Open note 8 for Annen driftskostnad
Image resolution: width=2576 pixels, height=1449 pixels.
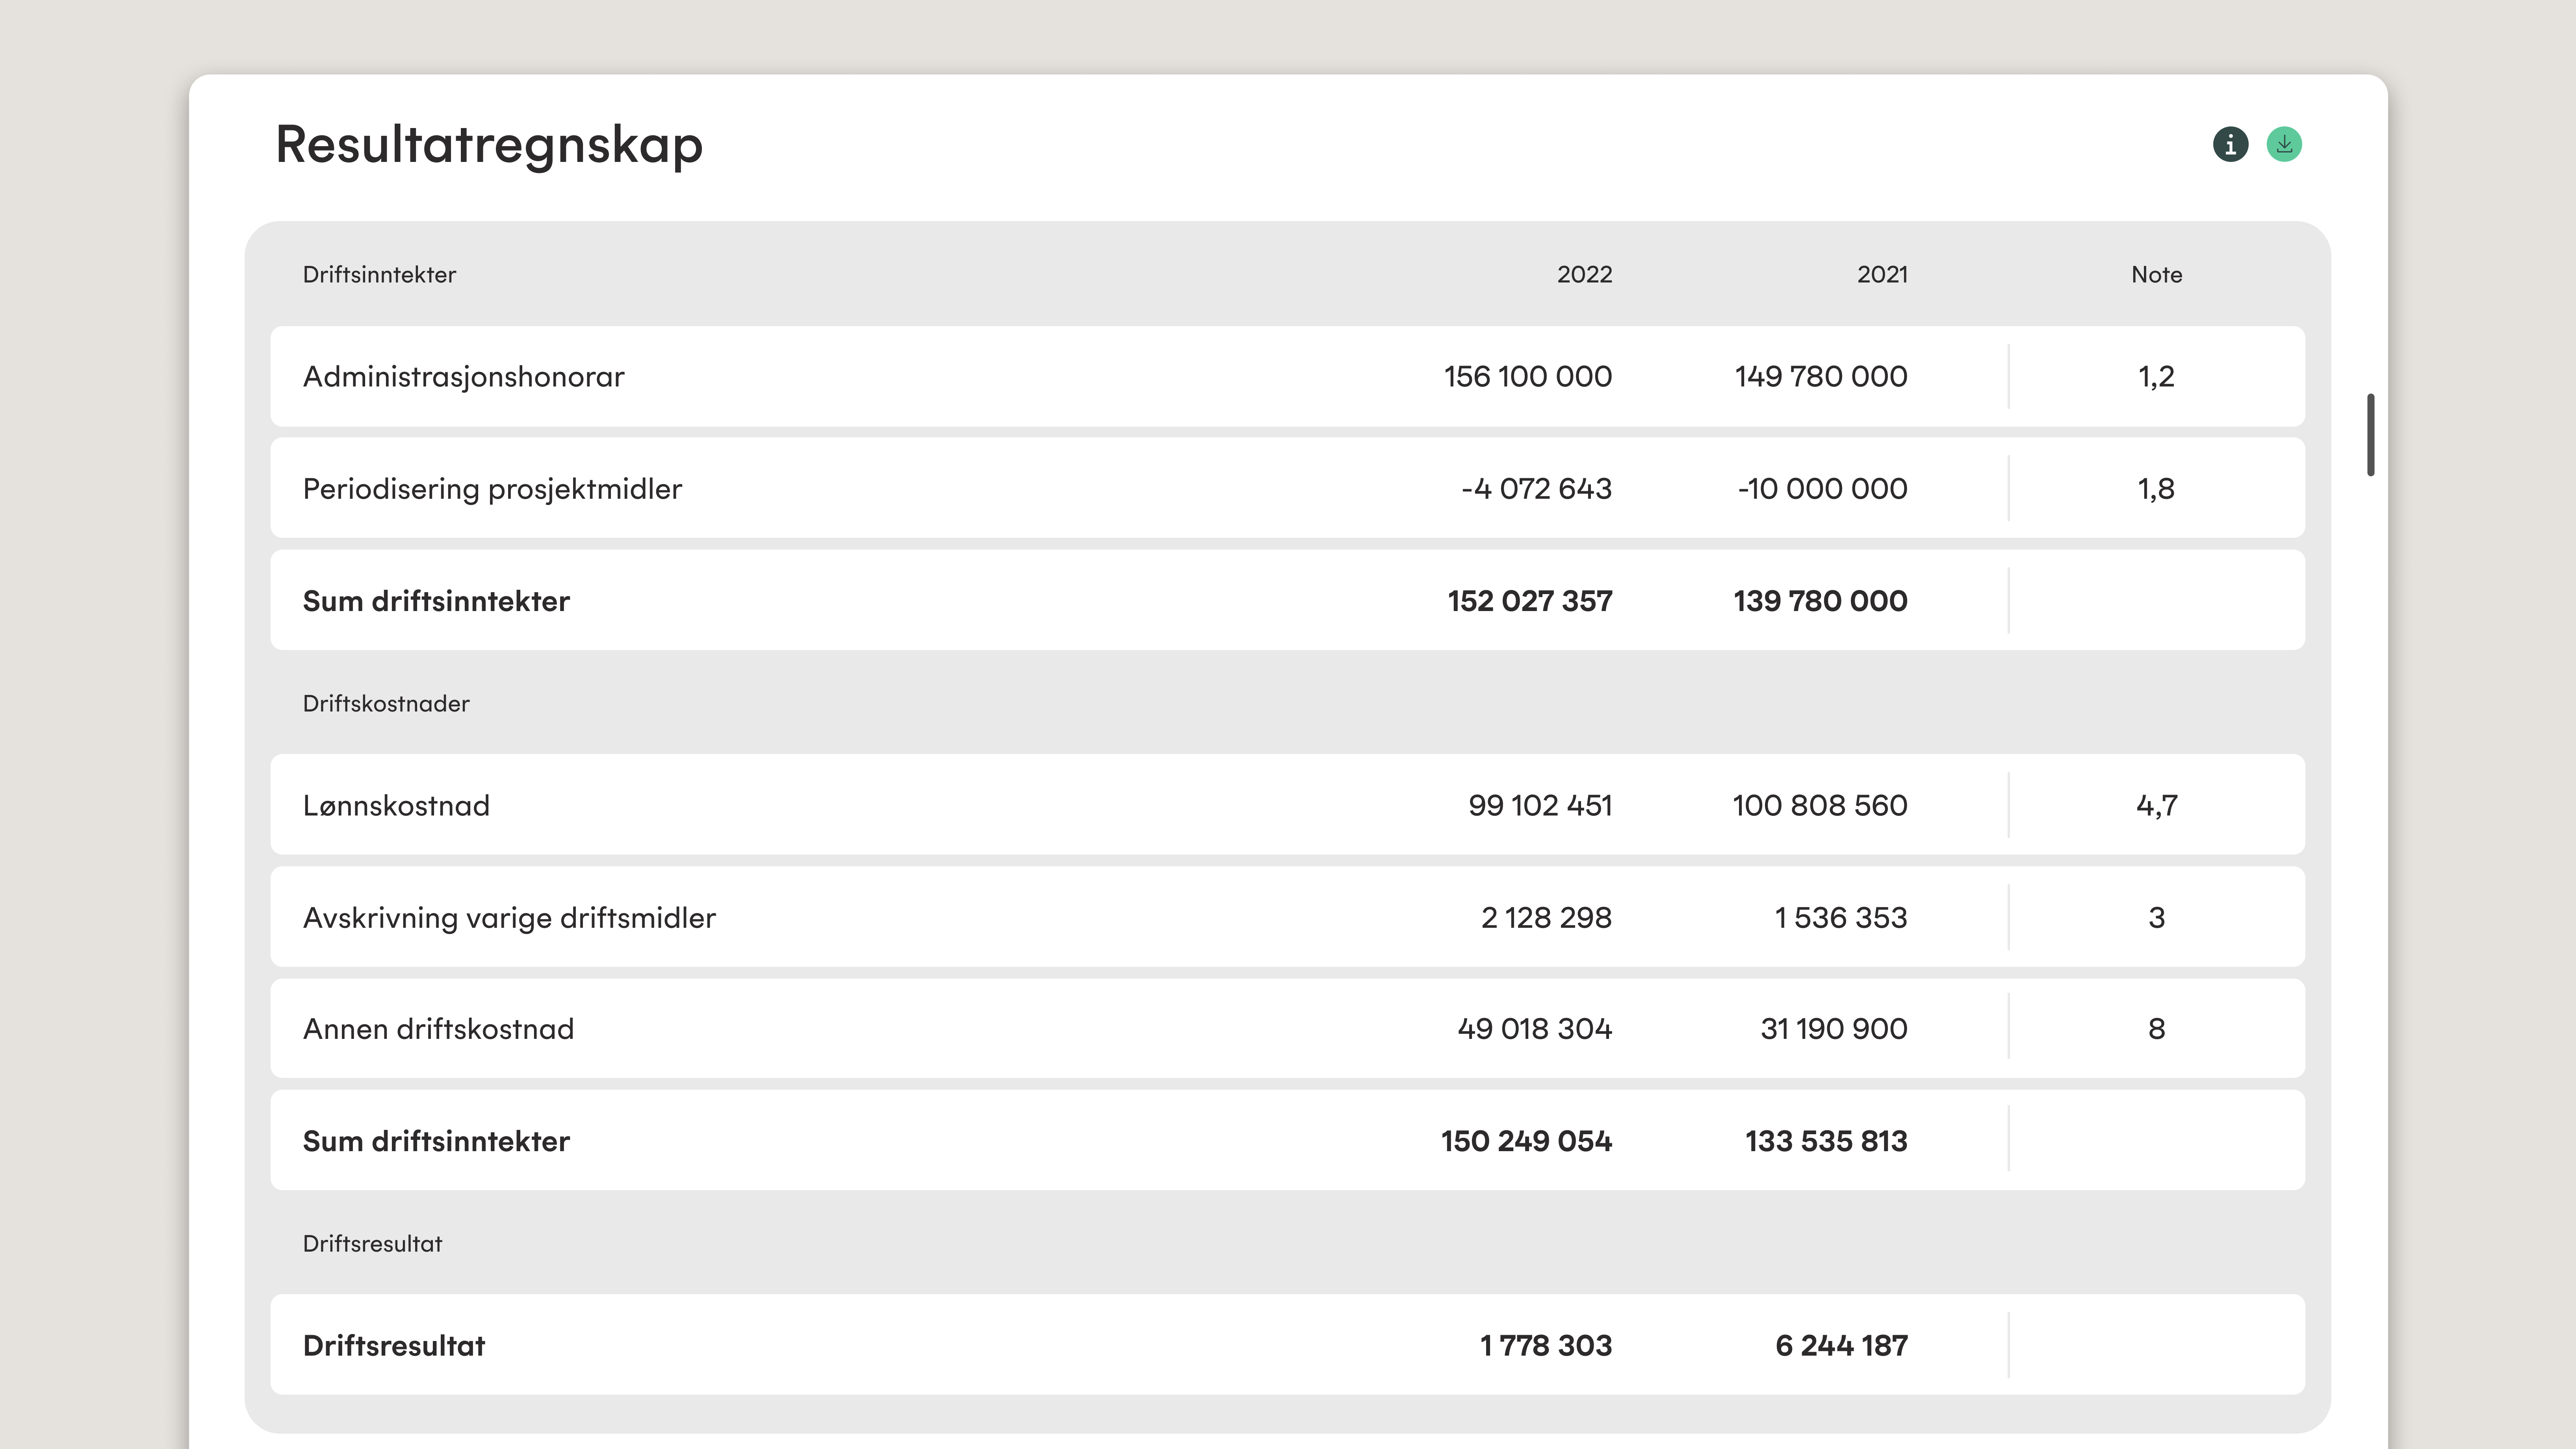point(2156,1028)
